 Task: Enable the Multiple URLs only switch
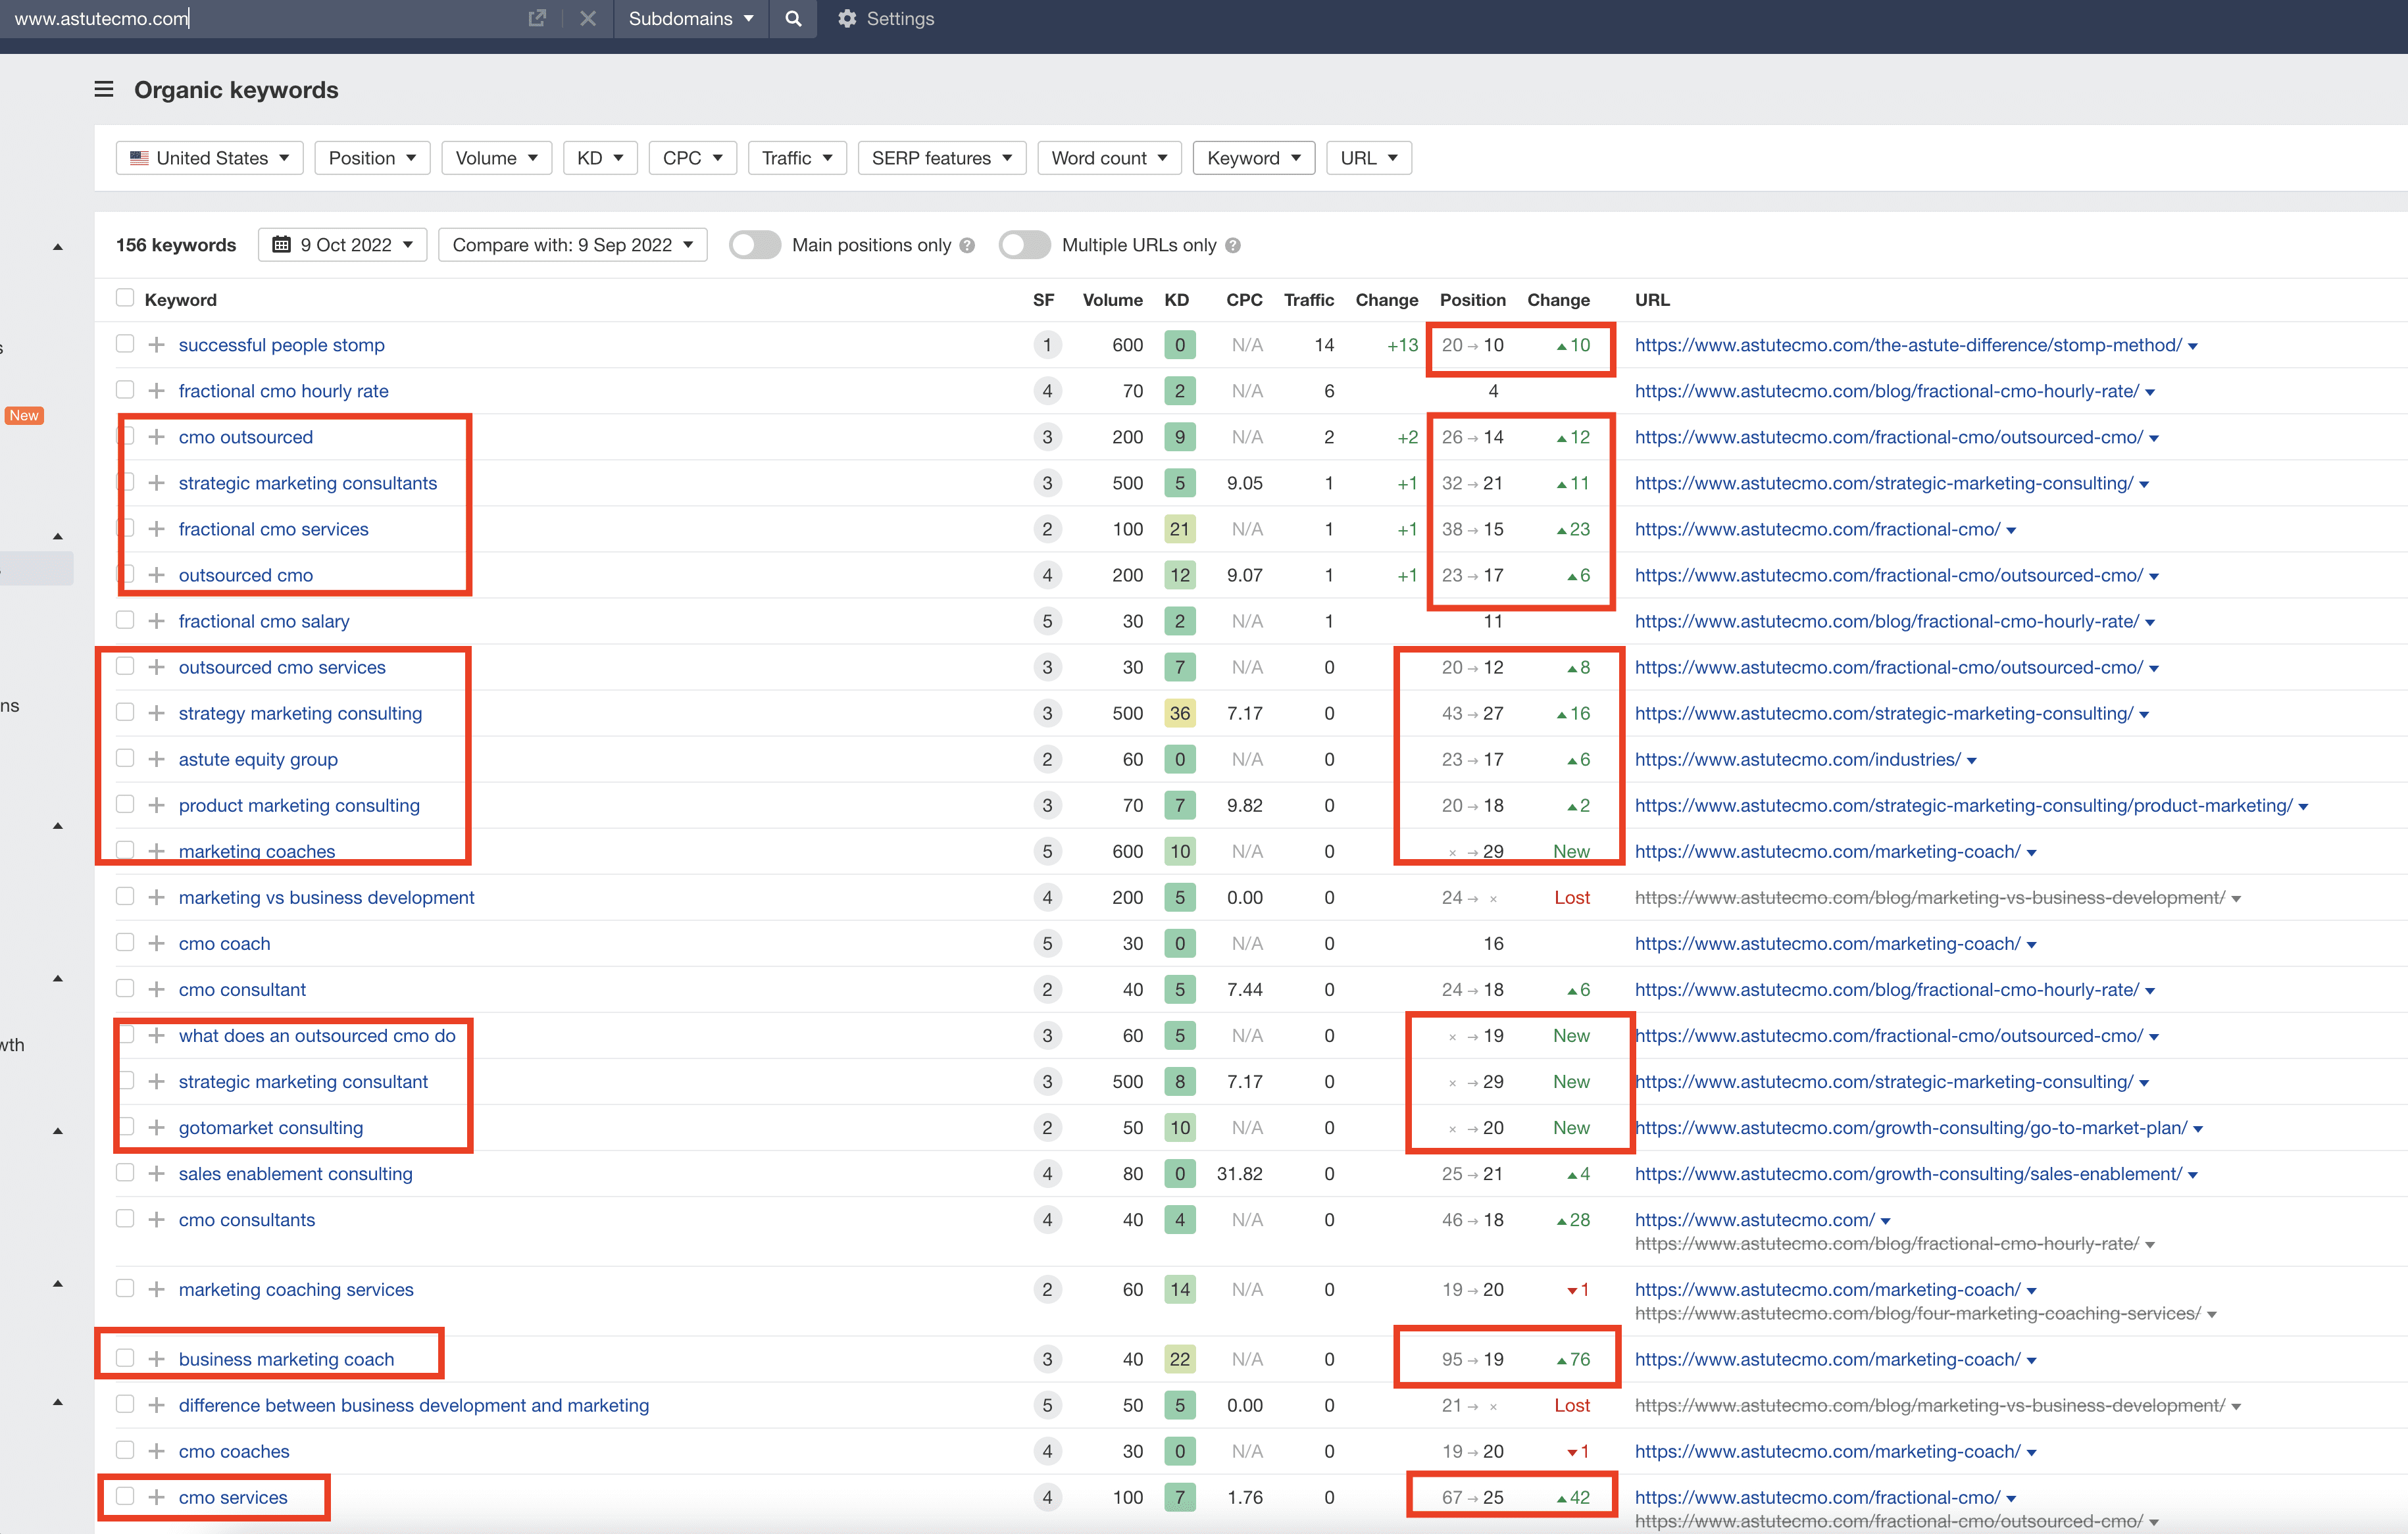(1024, 245)
